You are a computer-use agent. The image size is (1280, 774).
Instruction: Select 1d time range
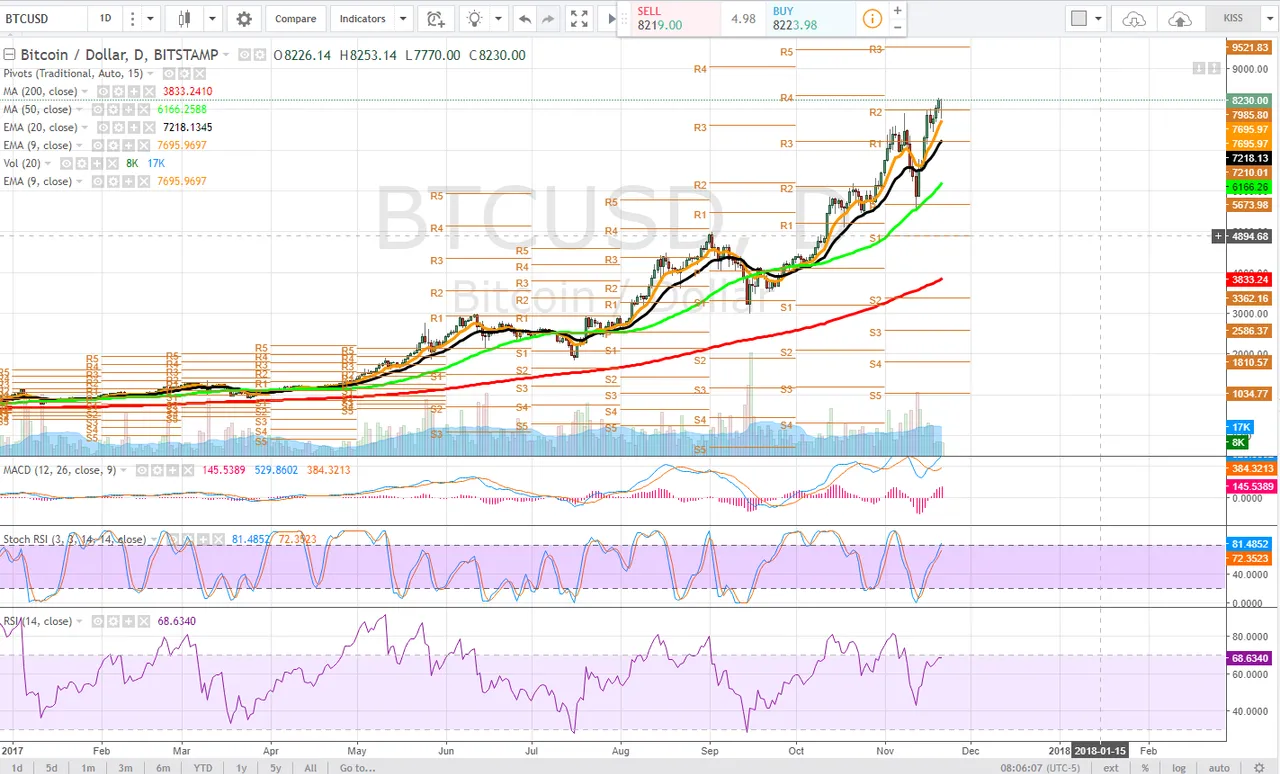(x=17, y=768)
